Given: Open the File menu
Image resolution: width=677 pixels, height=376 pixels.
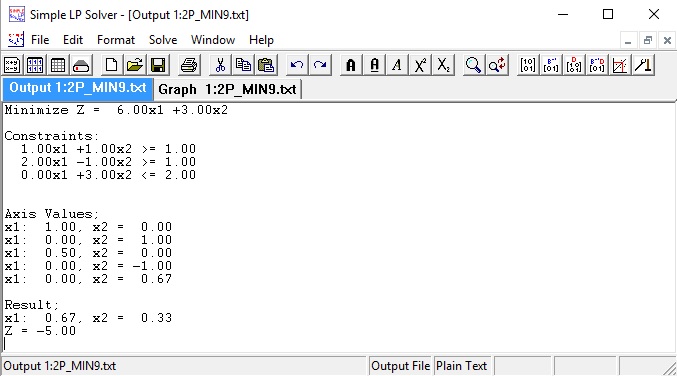Looking at the screenshot, I should tap(40, 40).
